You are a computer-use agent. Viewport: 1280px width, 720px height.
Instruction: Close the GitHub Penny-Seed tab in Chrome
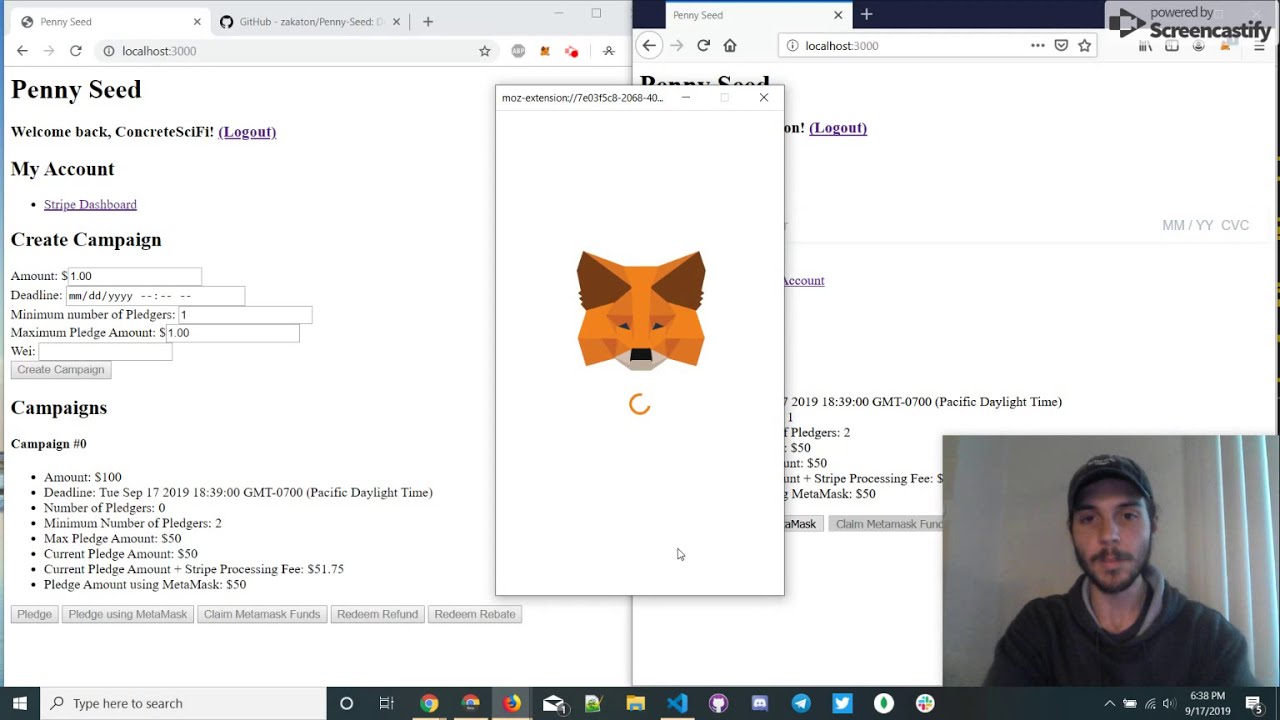(x=397, y=22)
